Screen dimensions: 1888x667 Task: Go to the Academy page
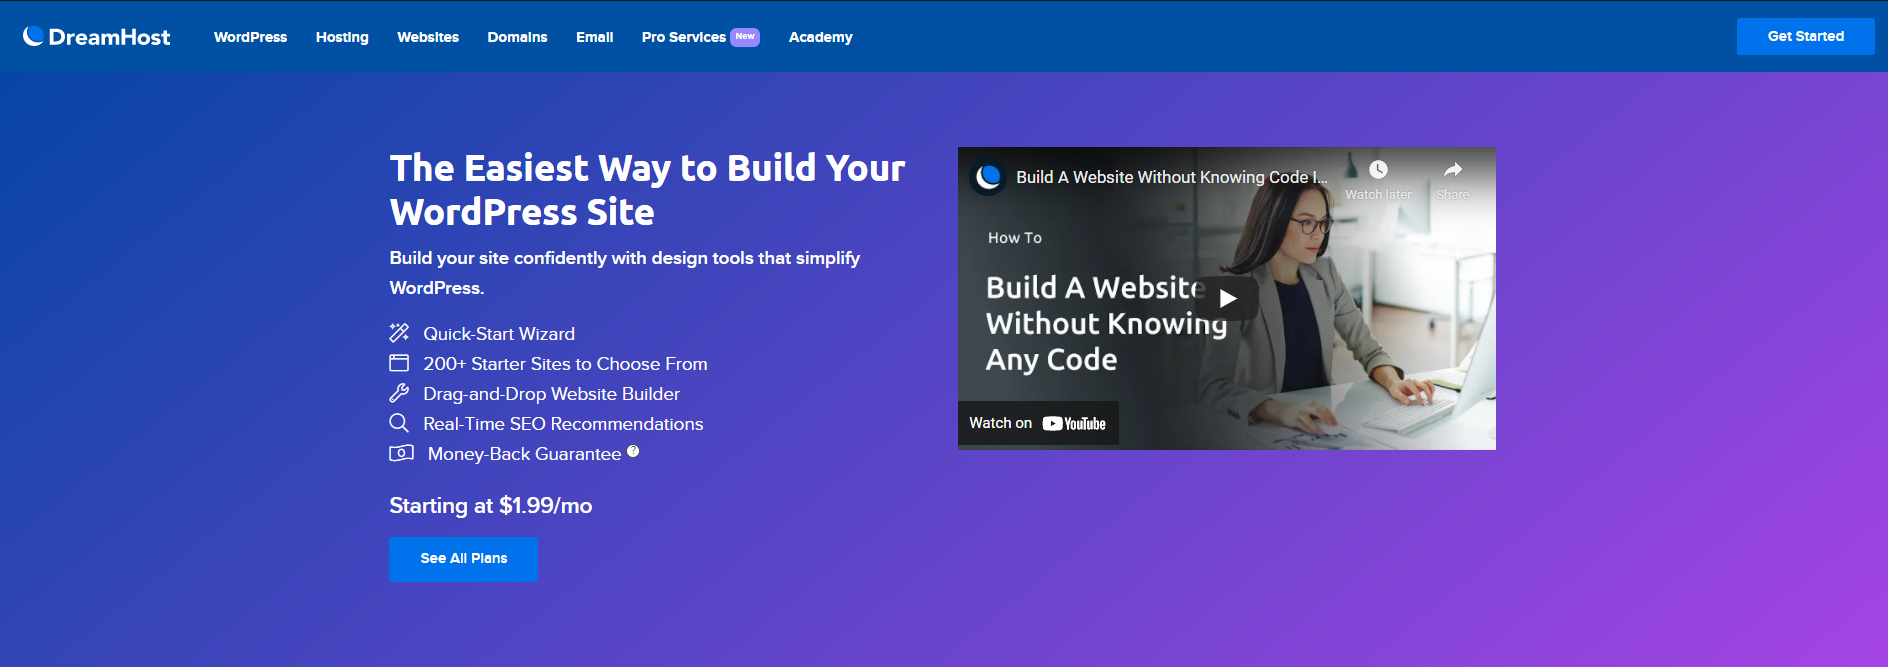click(820, 37)
